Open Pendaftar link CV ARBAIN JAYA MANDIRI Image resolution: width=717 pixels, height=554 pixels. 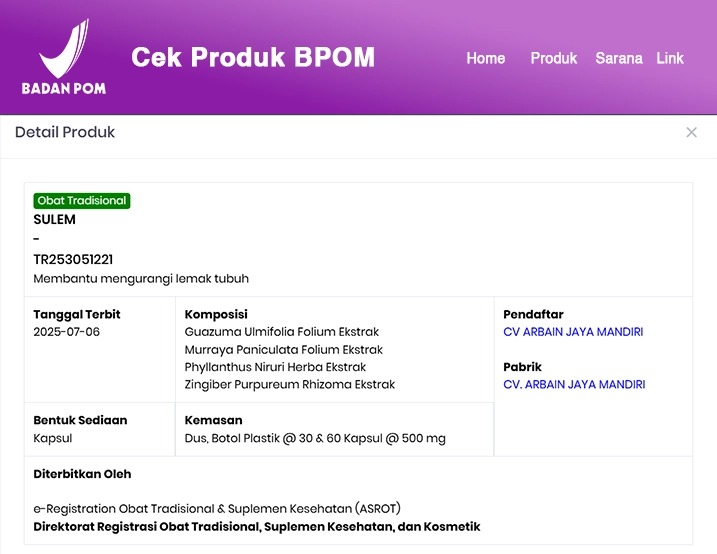click(573, 332)
